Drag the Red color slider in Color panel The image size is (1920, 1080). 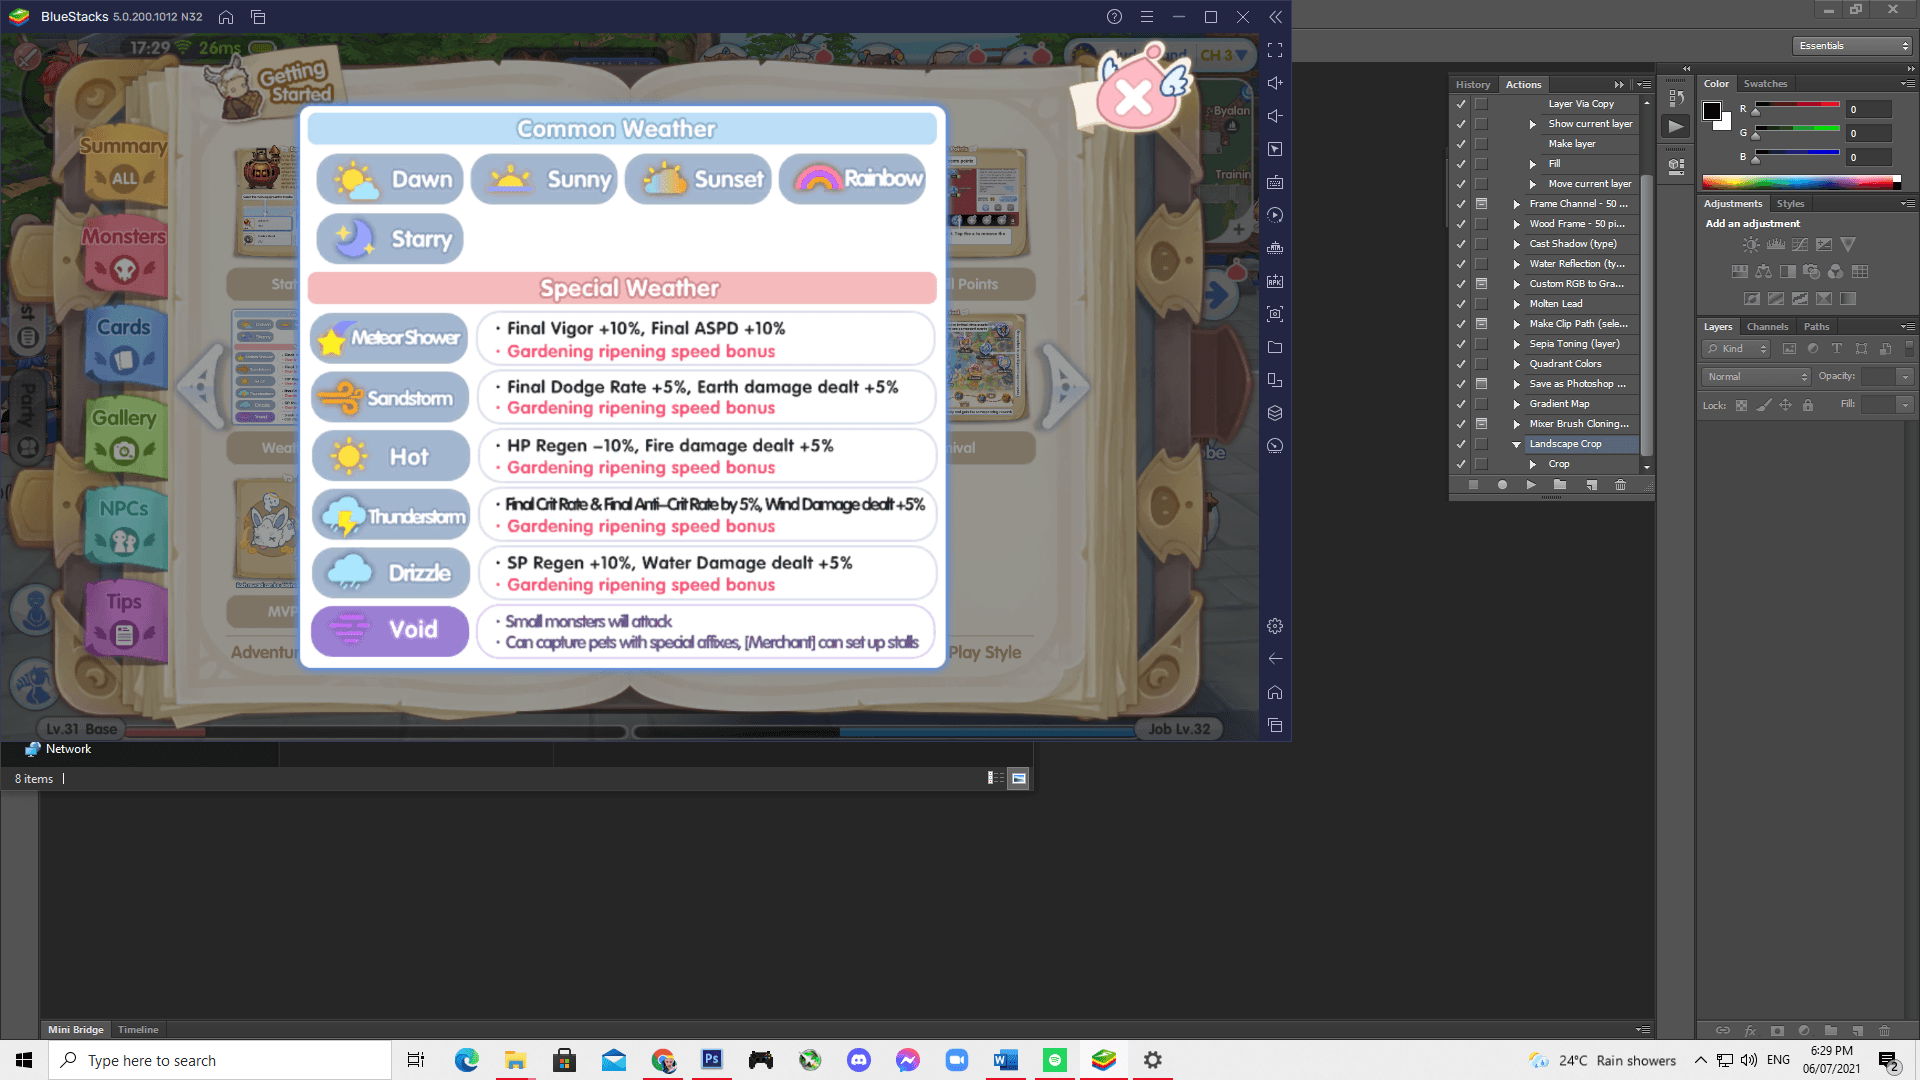[x=1756, y=112]
